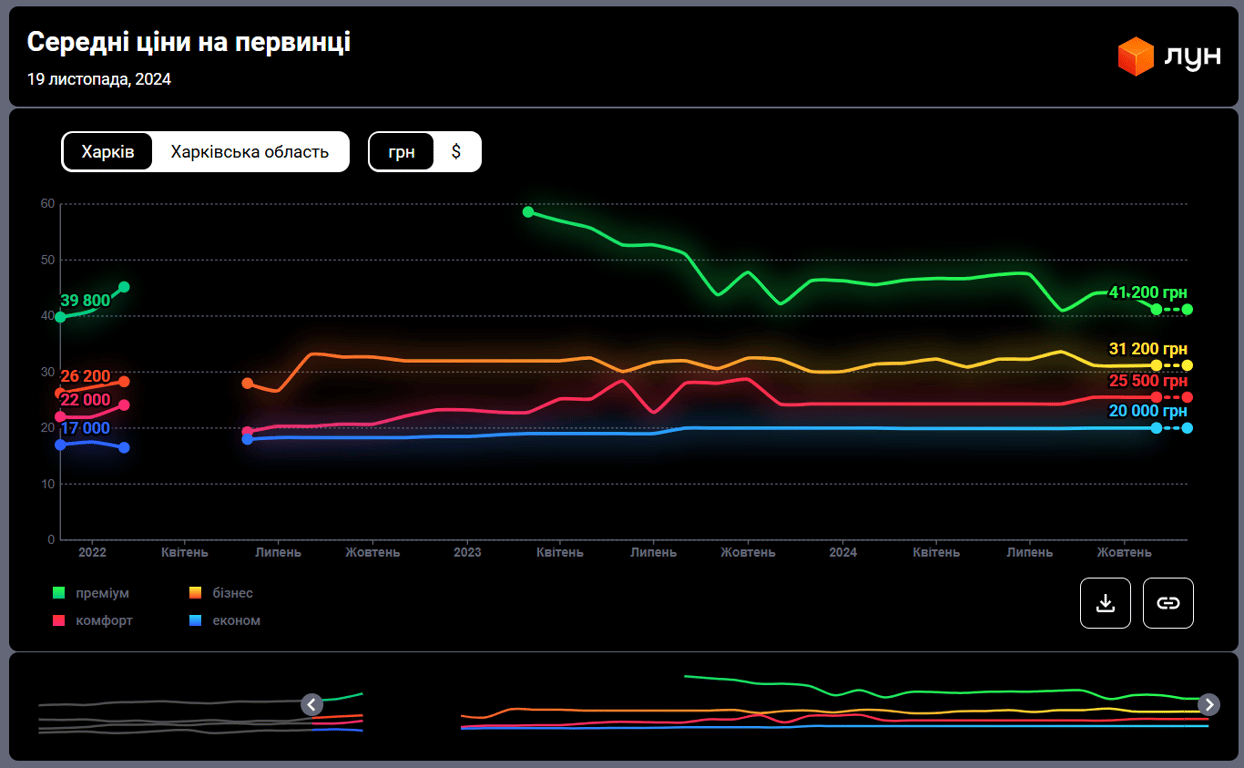Click the copy link icon button

coord(1168,603)
